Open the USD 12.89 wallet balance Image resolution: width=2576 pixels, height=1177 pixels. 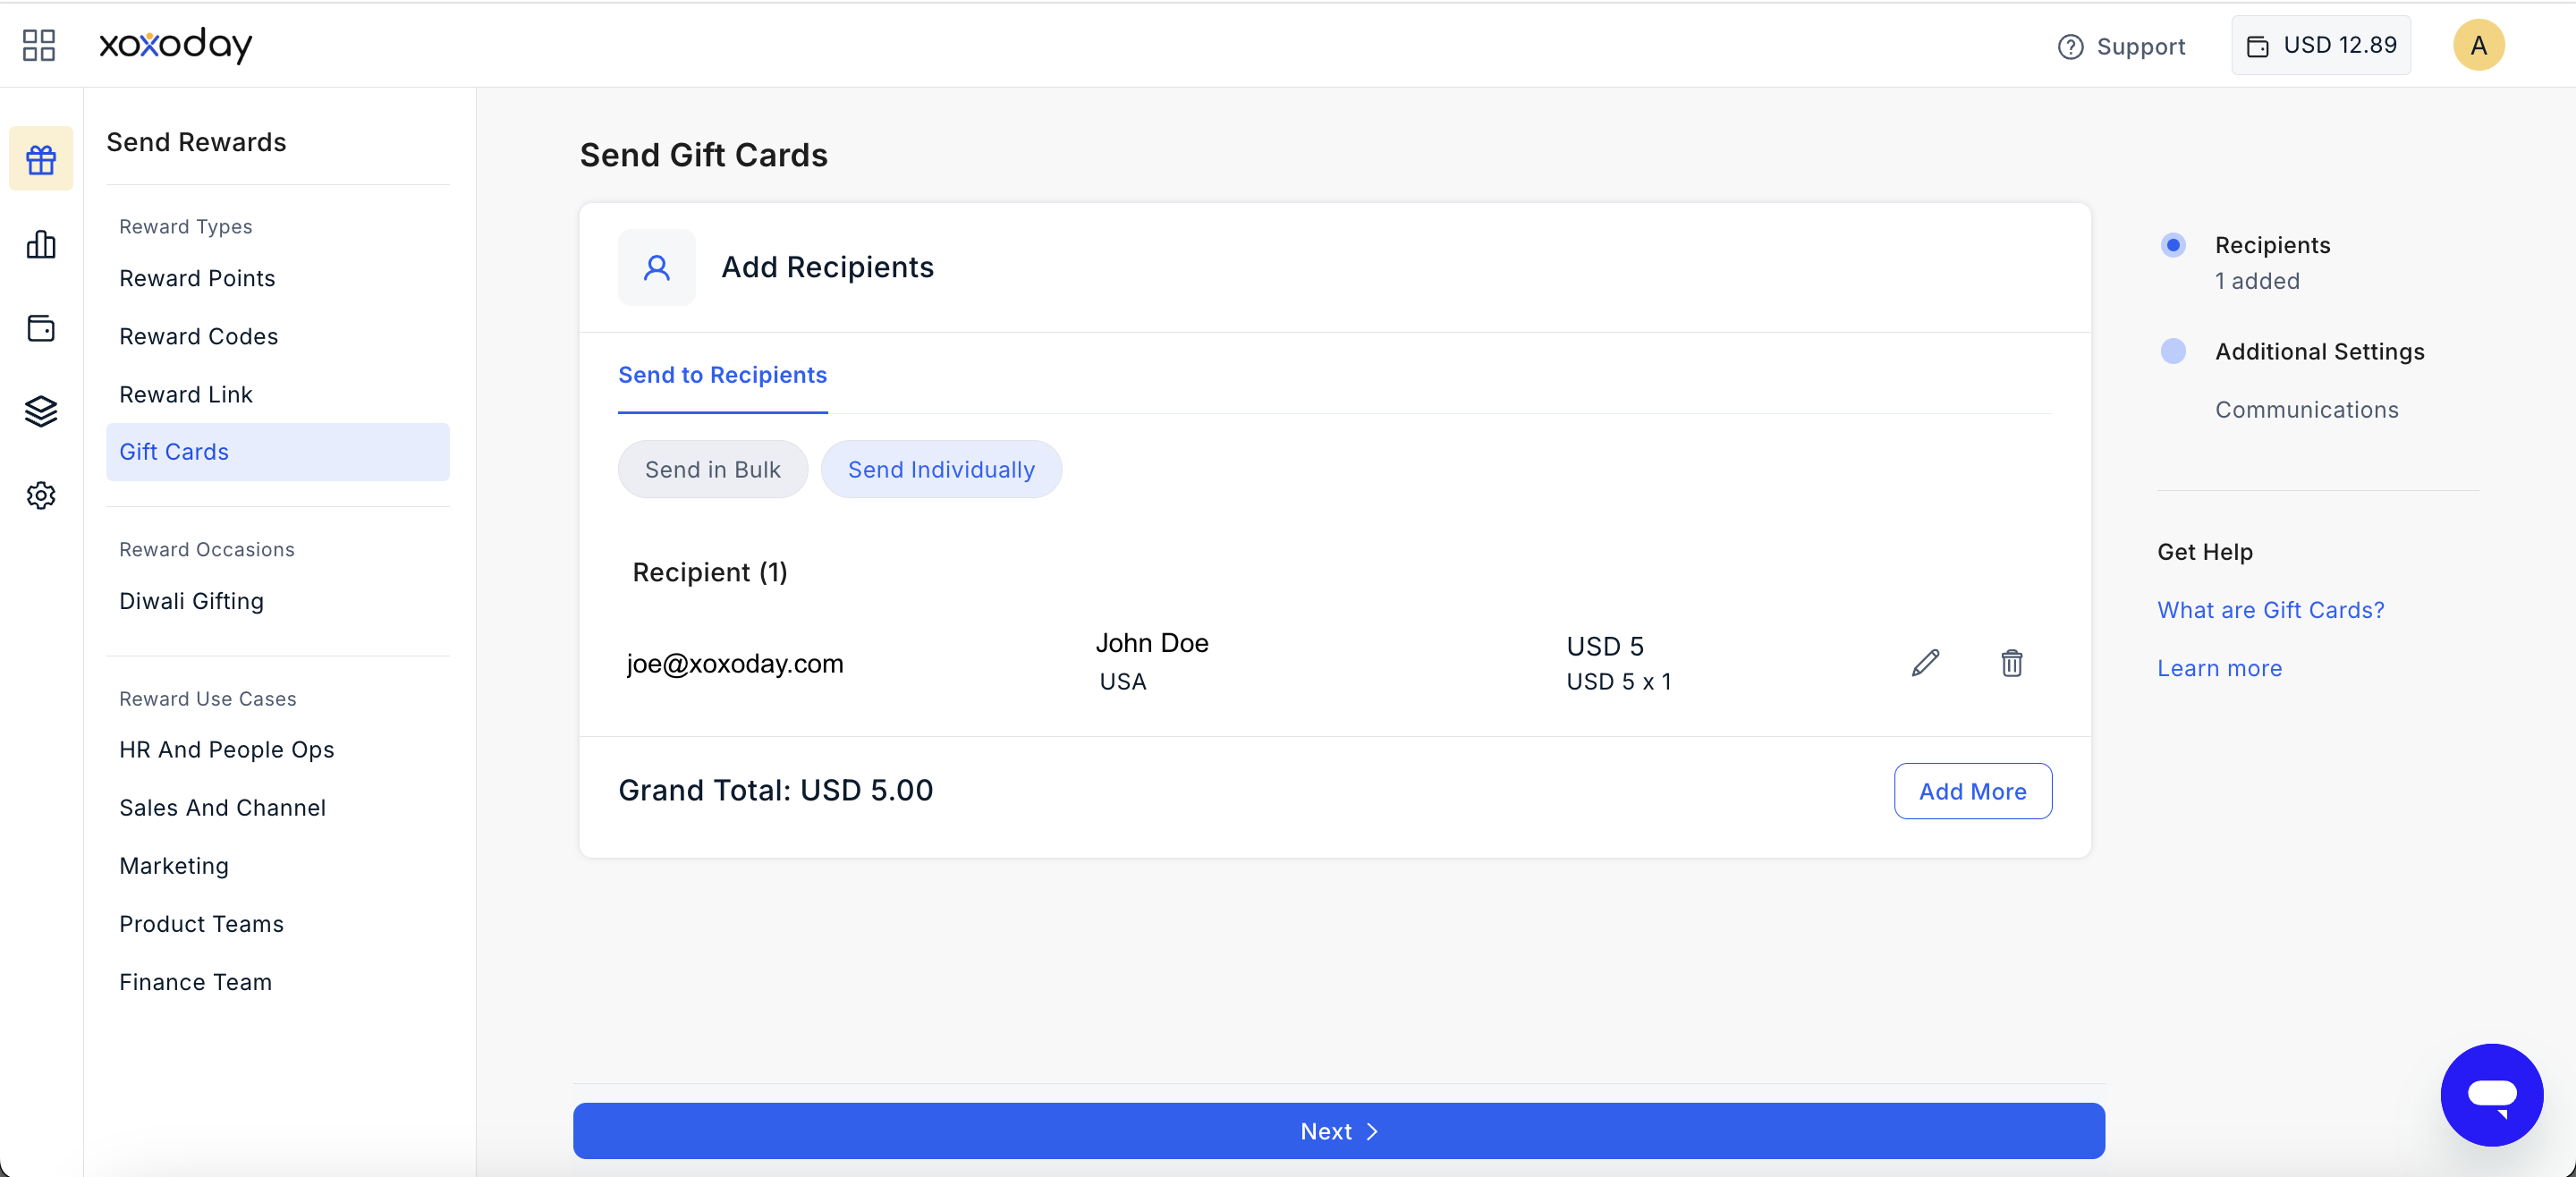(2321, 45)
